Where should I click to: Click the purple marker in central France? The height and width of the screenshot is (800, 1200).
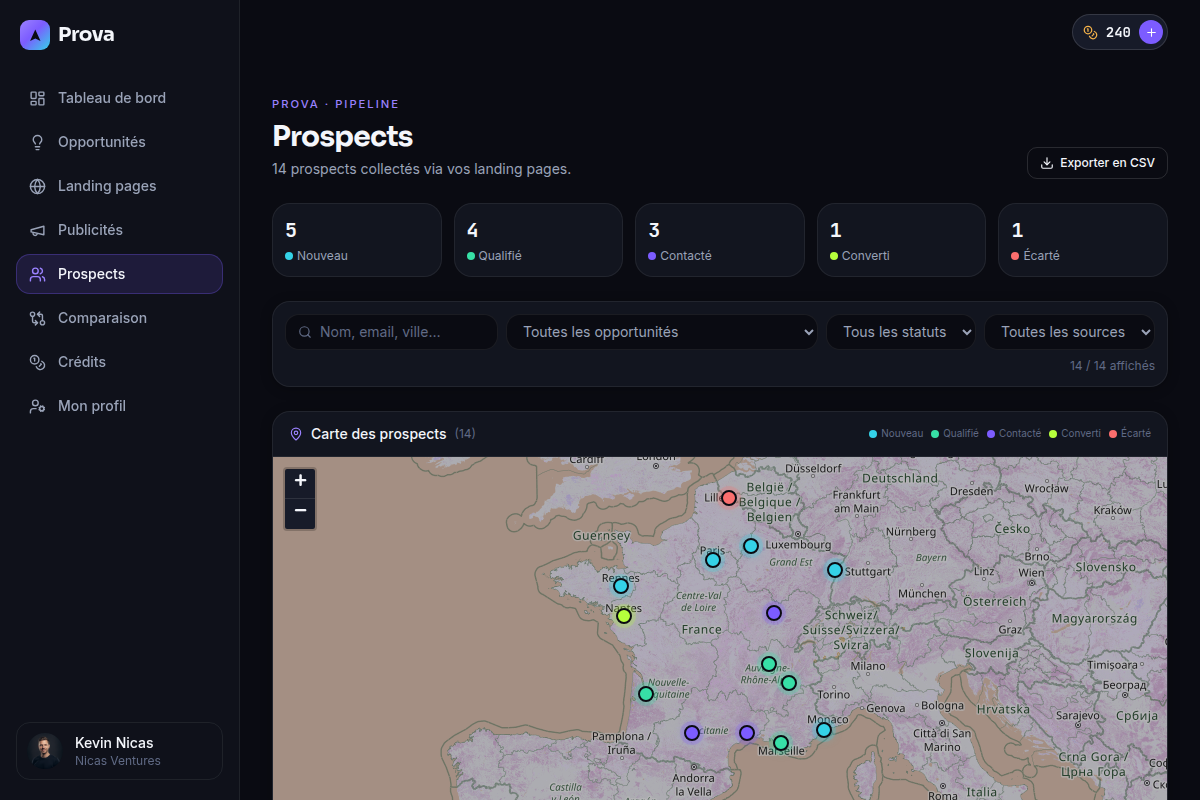point(774,613)
